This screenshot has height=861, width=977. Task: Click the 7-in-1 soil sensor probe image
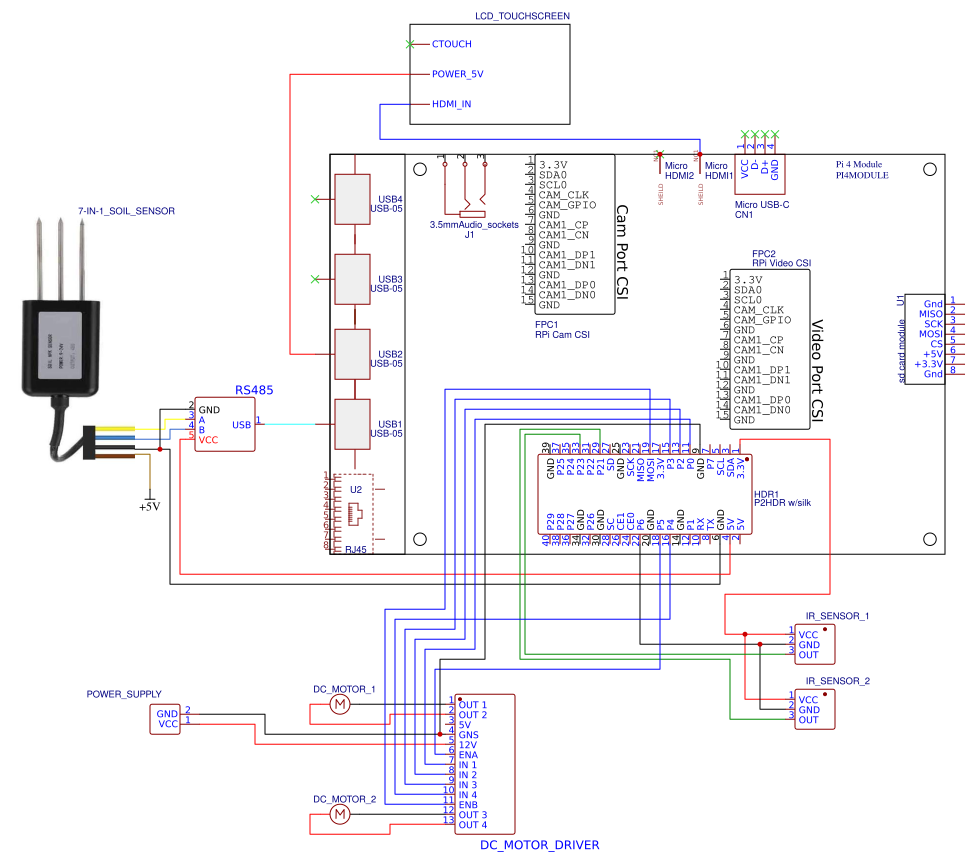pos(61,340)
